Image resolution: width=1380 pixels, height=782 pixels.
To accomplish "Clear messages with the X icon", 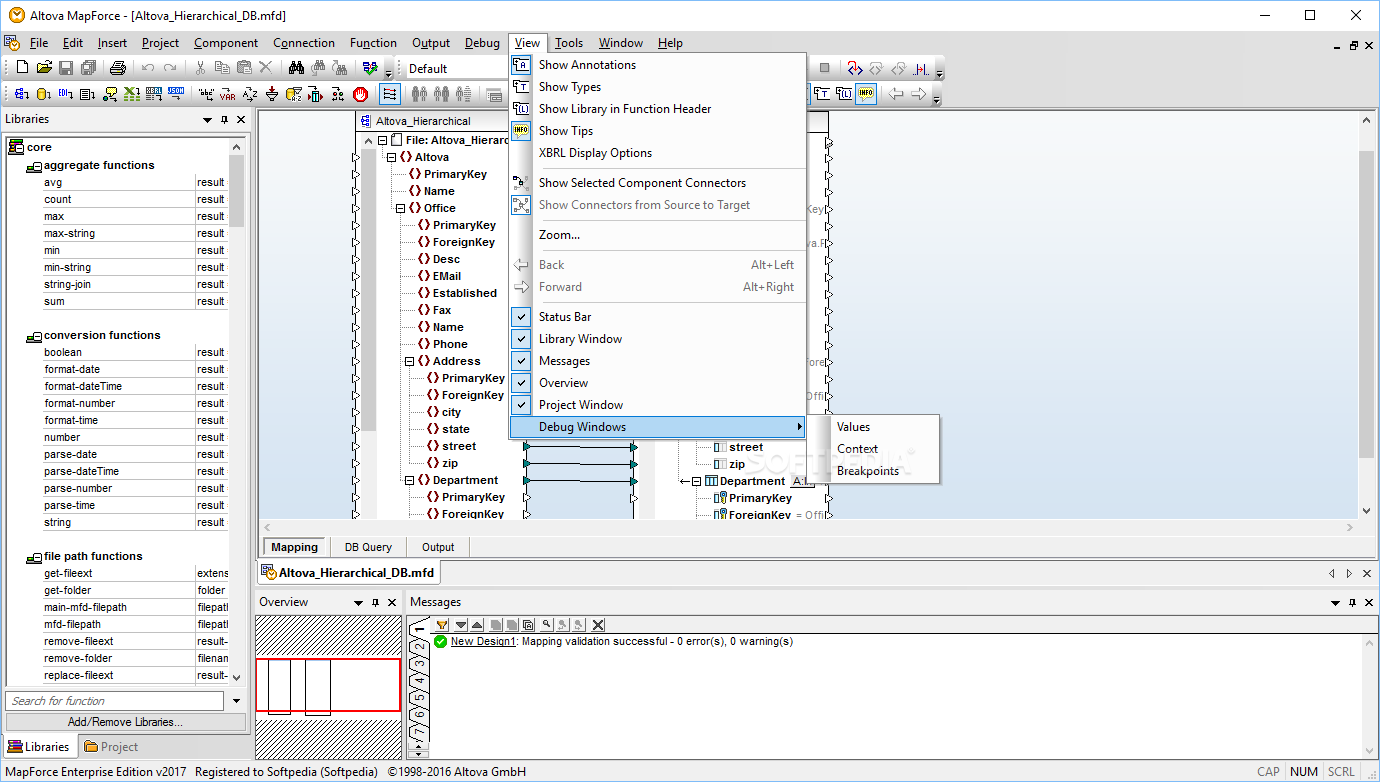I will (x=598, y=625).
